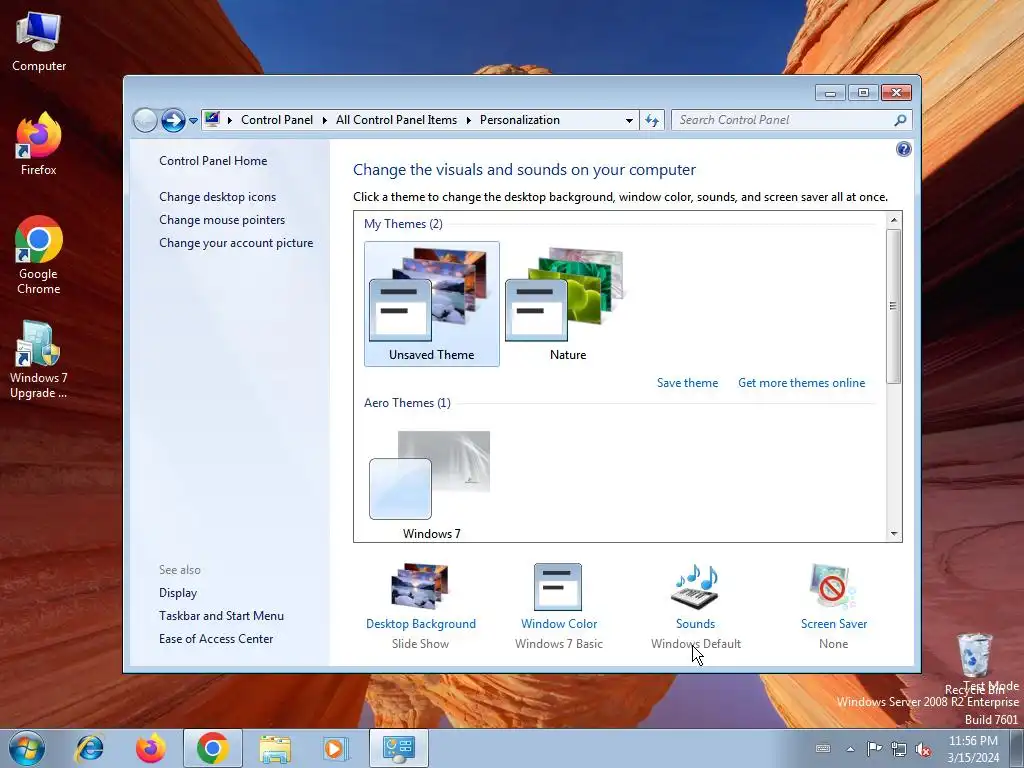Select the Firefox desktop shortcut

(x=39, y=144)
